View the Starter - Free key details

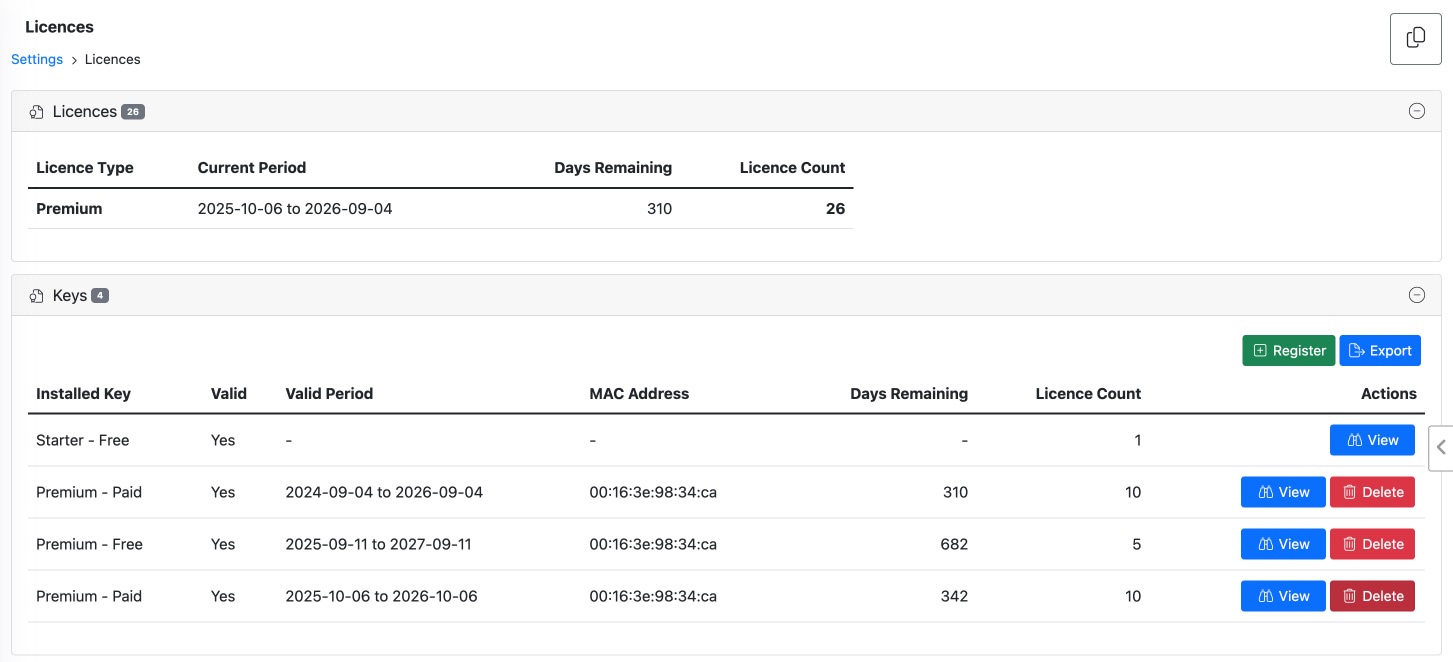click(1372, 440)
